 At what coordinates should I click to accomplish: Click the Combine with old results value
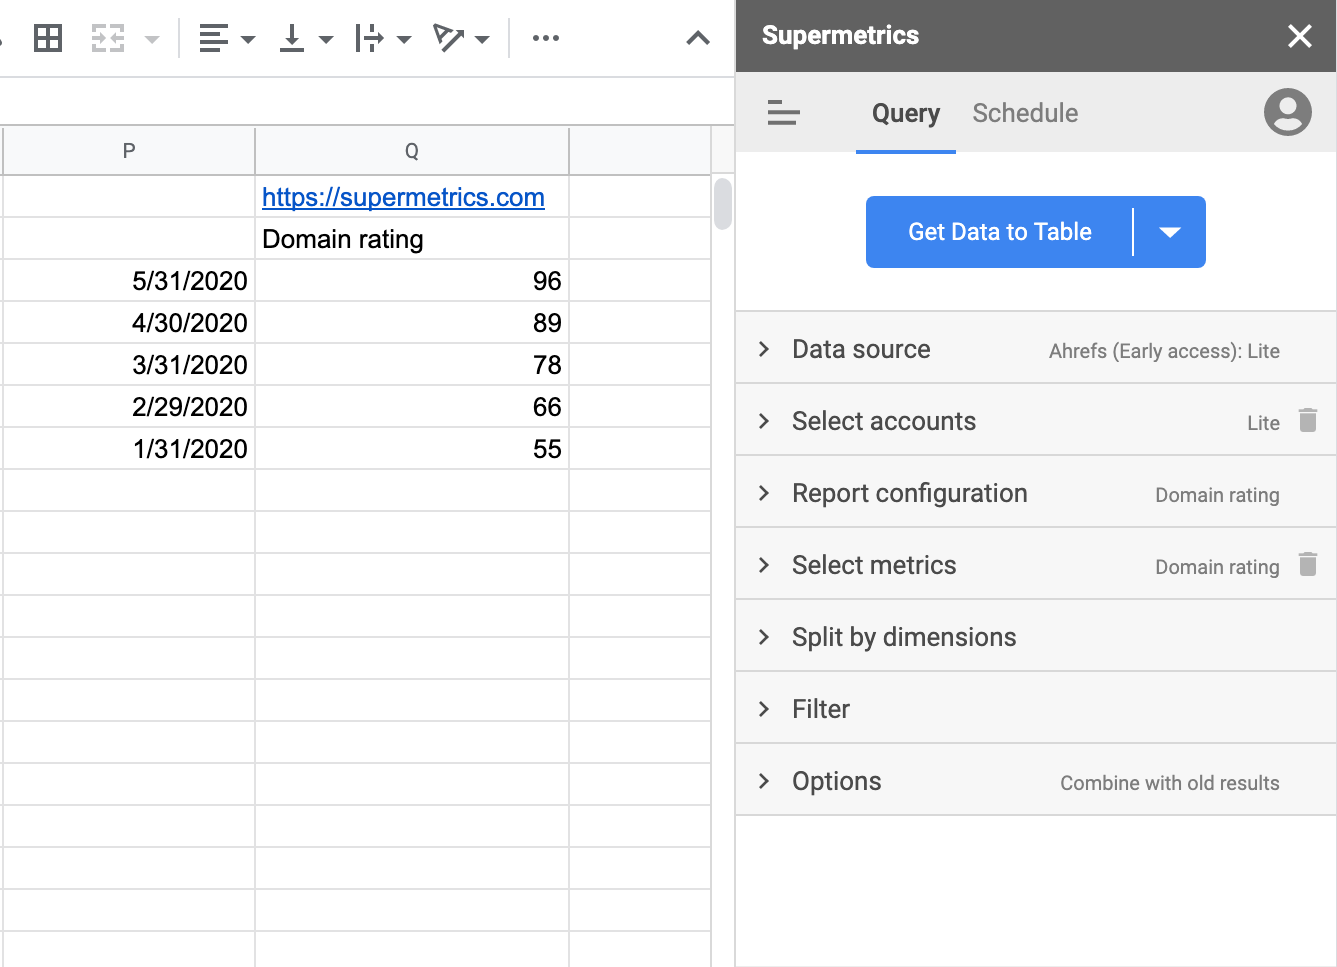[1170, 783]
